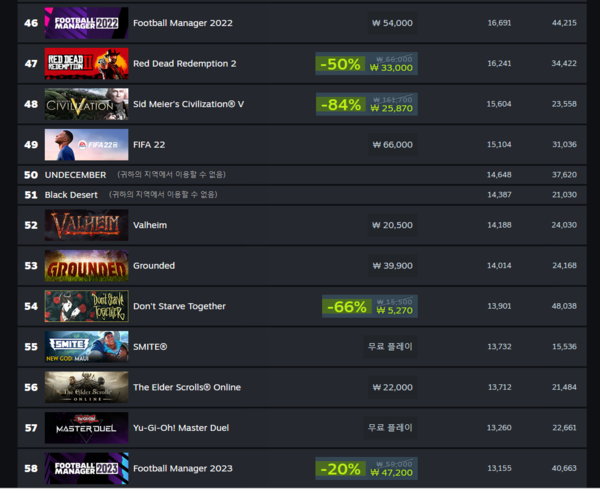Click the SMITE game banner thumbnail
600x489 pixels.
tap(86, 347)
